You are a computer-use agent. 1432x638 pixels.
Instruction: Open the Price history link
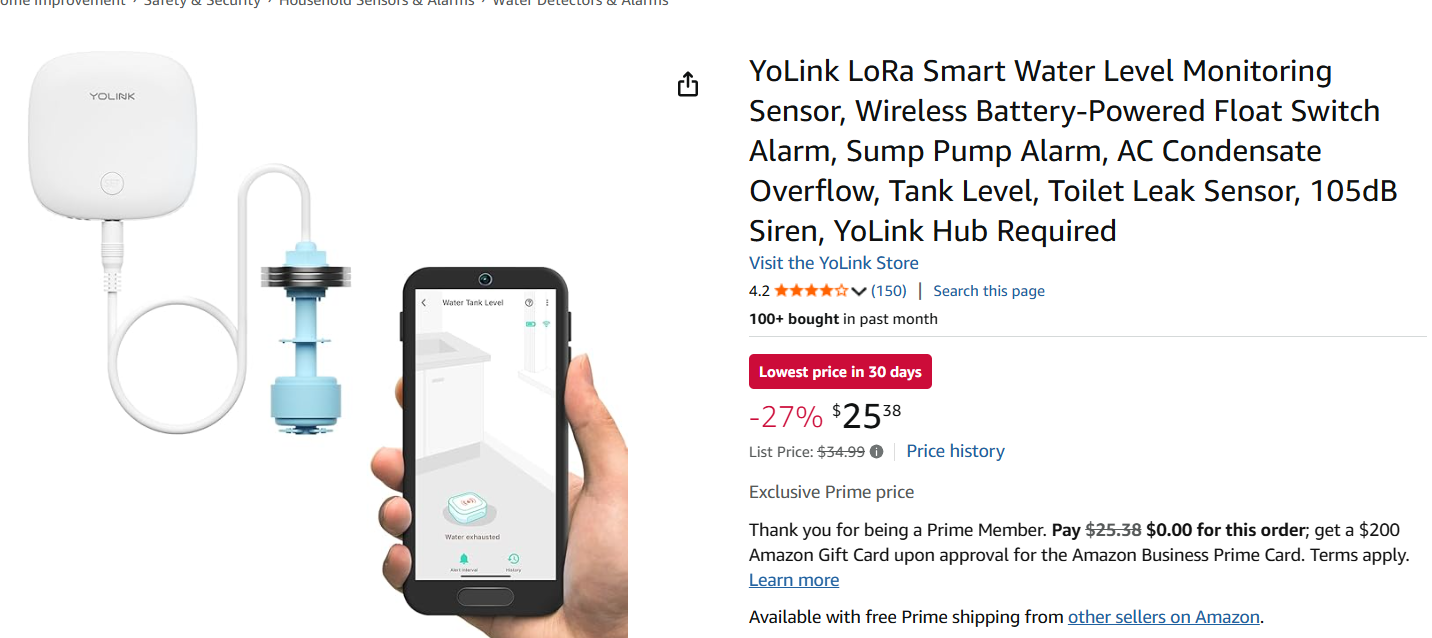[955, 451]
